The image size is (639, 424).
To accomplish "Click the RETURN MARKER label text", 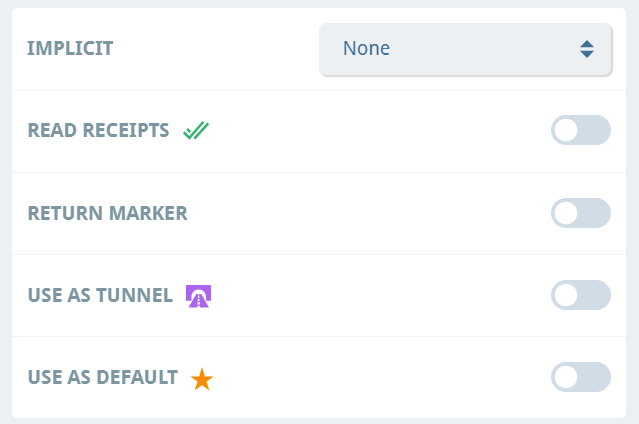I will click(x=108, y=213).
